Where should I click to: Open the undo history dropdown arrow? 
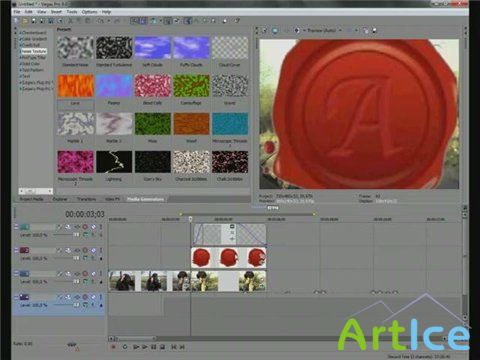(109, 21)
